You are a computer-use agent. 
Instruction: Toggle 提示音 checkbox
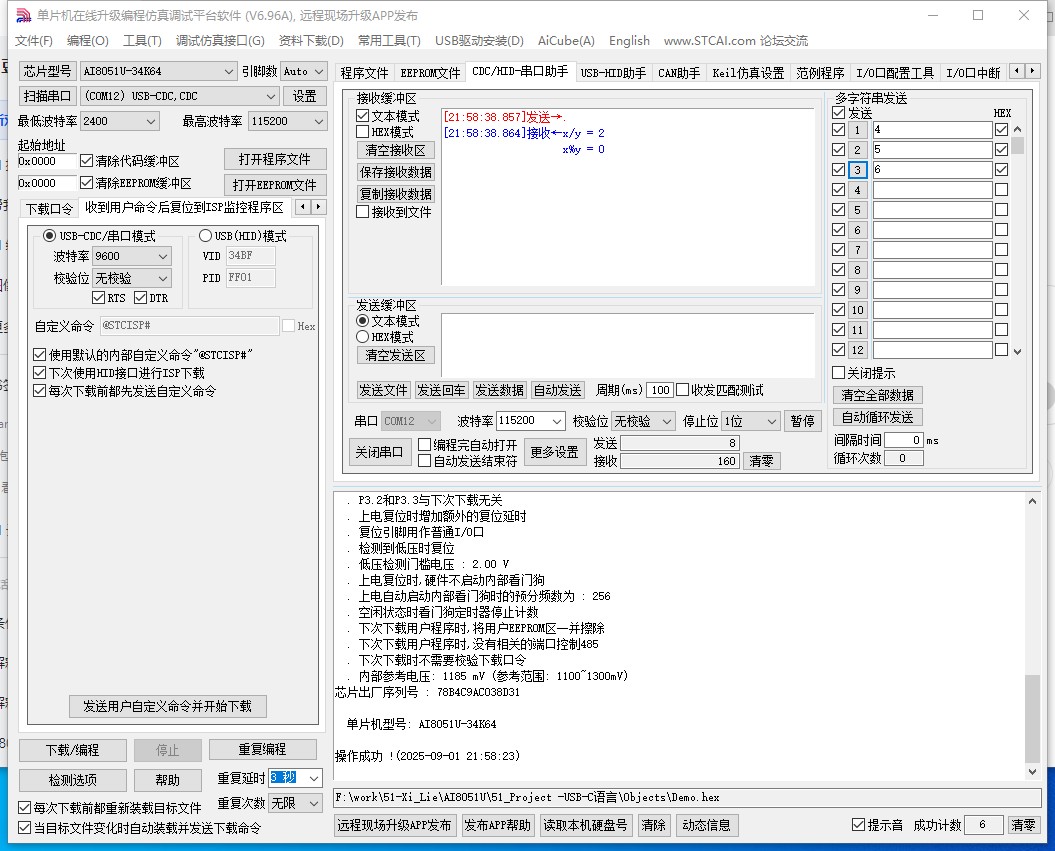858,824
